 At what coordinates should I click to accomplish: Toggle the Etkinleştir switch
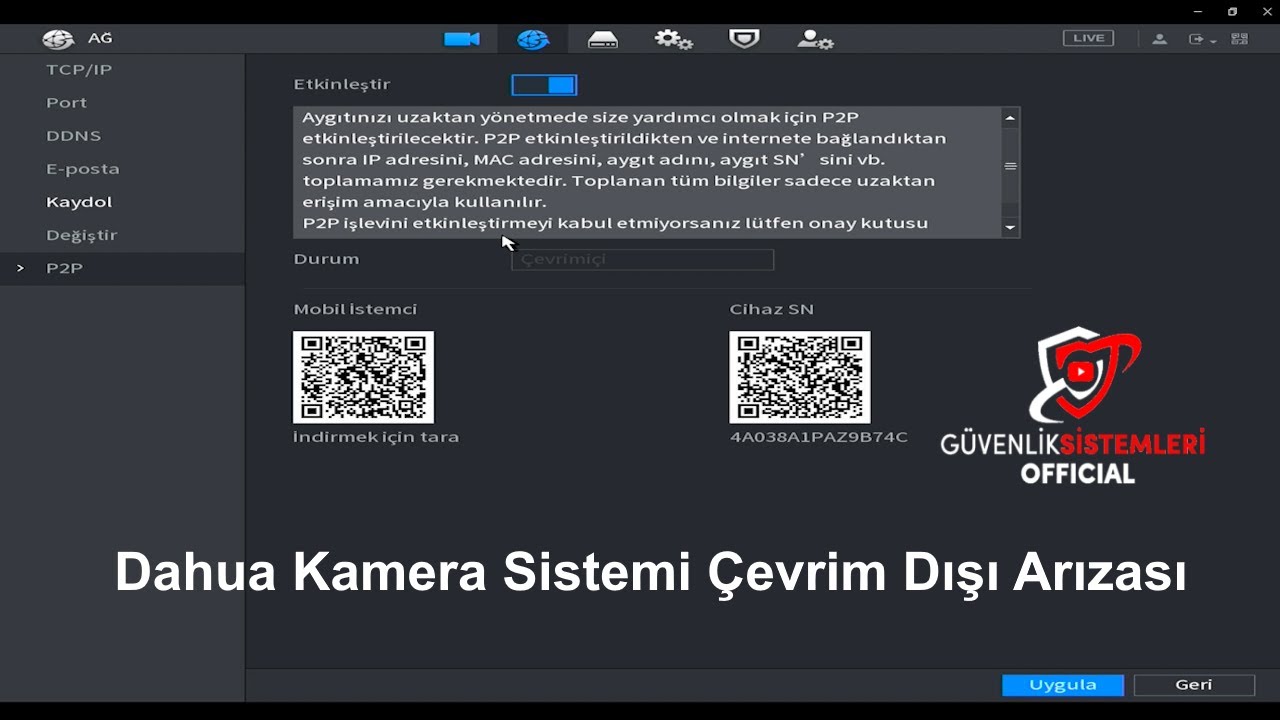pos(544,85)
